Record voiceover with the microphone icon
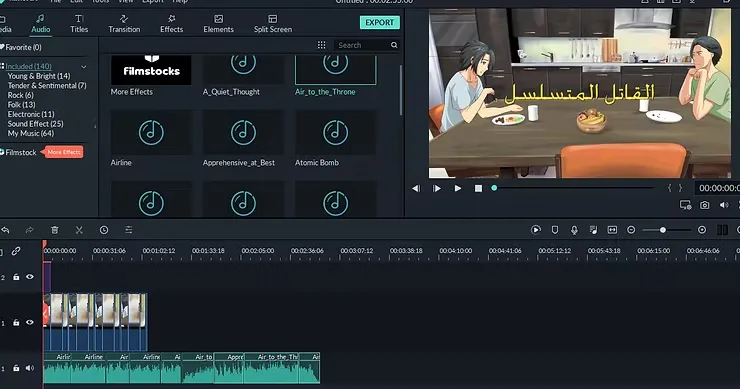The height and width of the screenshot is (389, 740). click(x=574, y=230)
